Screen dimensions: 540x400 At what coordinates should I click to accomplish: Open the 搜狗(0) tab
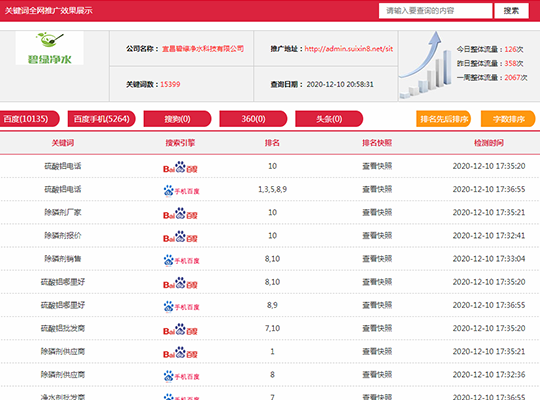(177, 119)
